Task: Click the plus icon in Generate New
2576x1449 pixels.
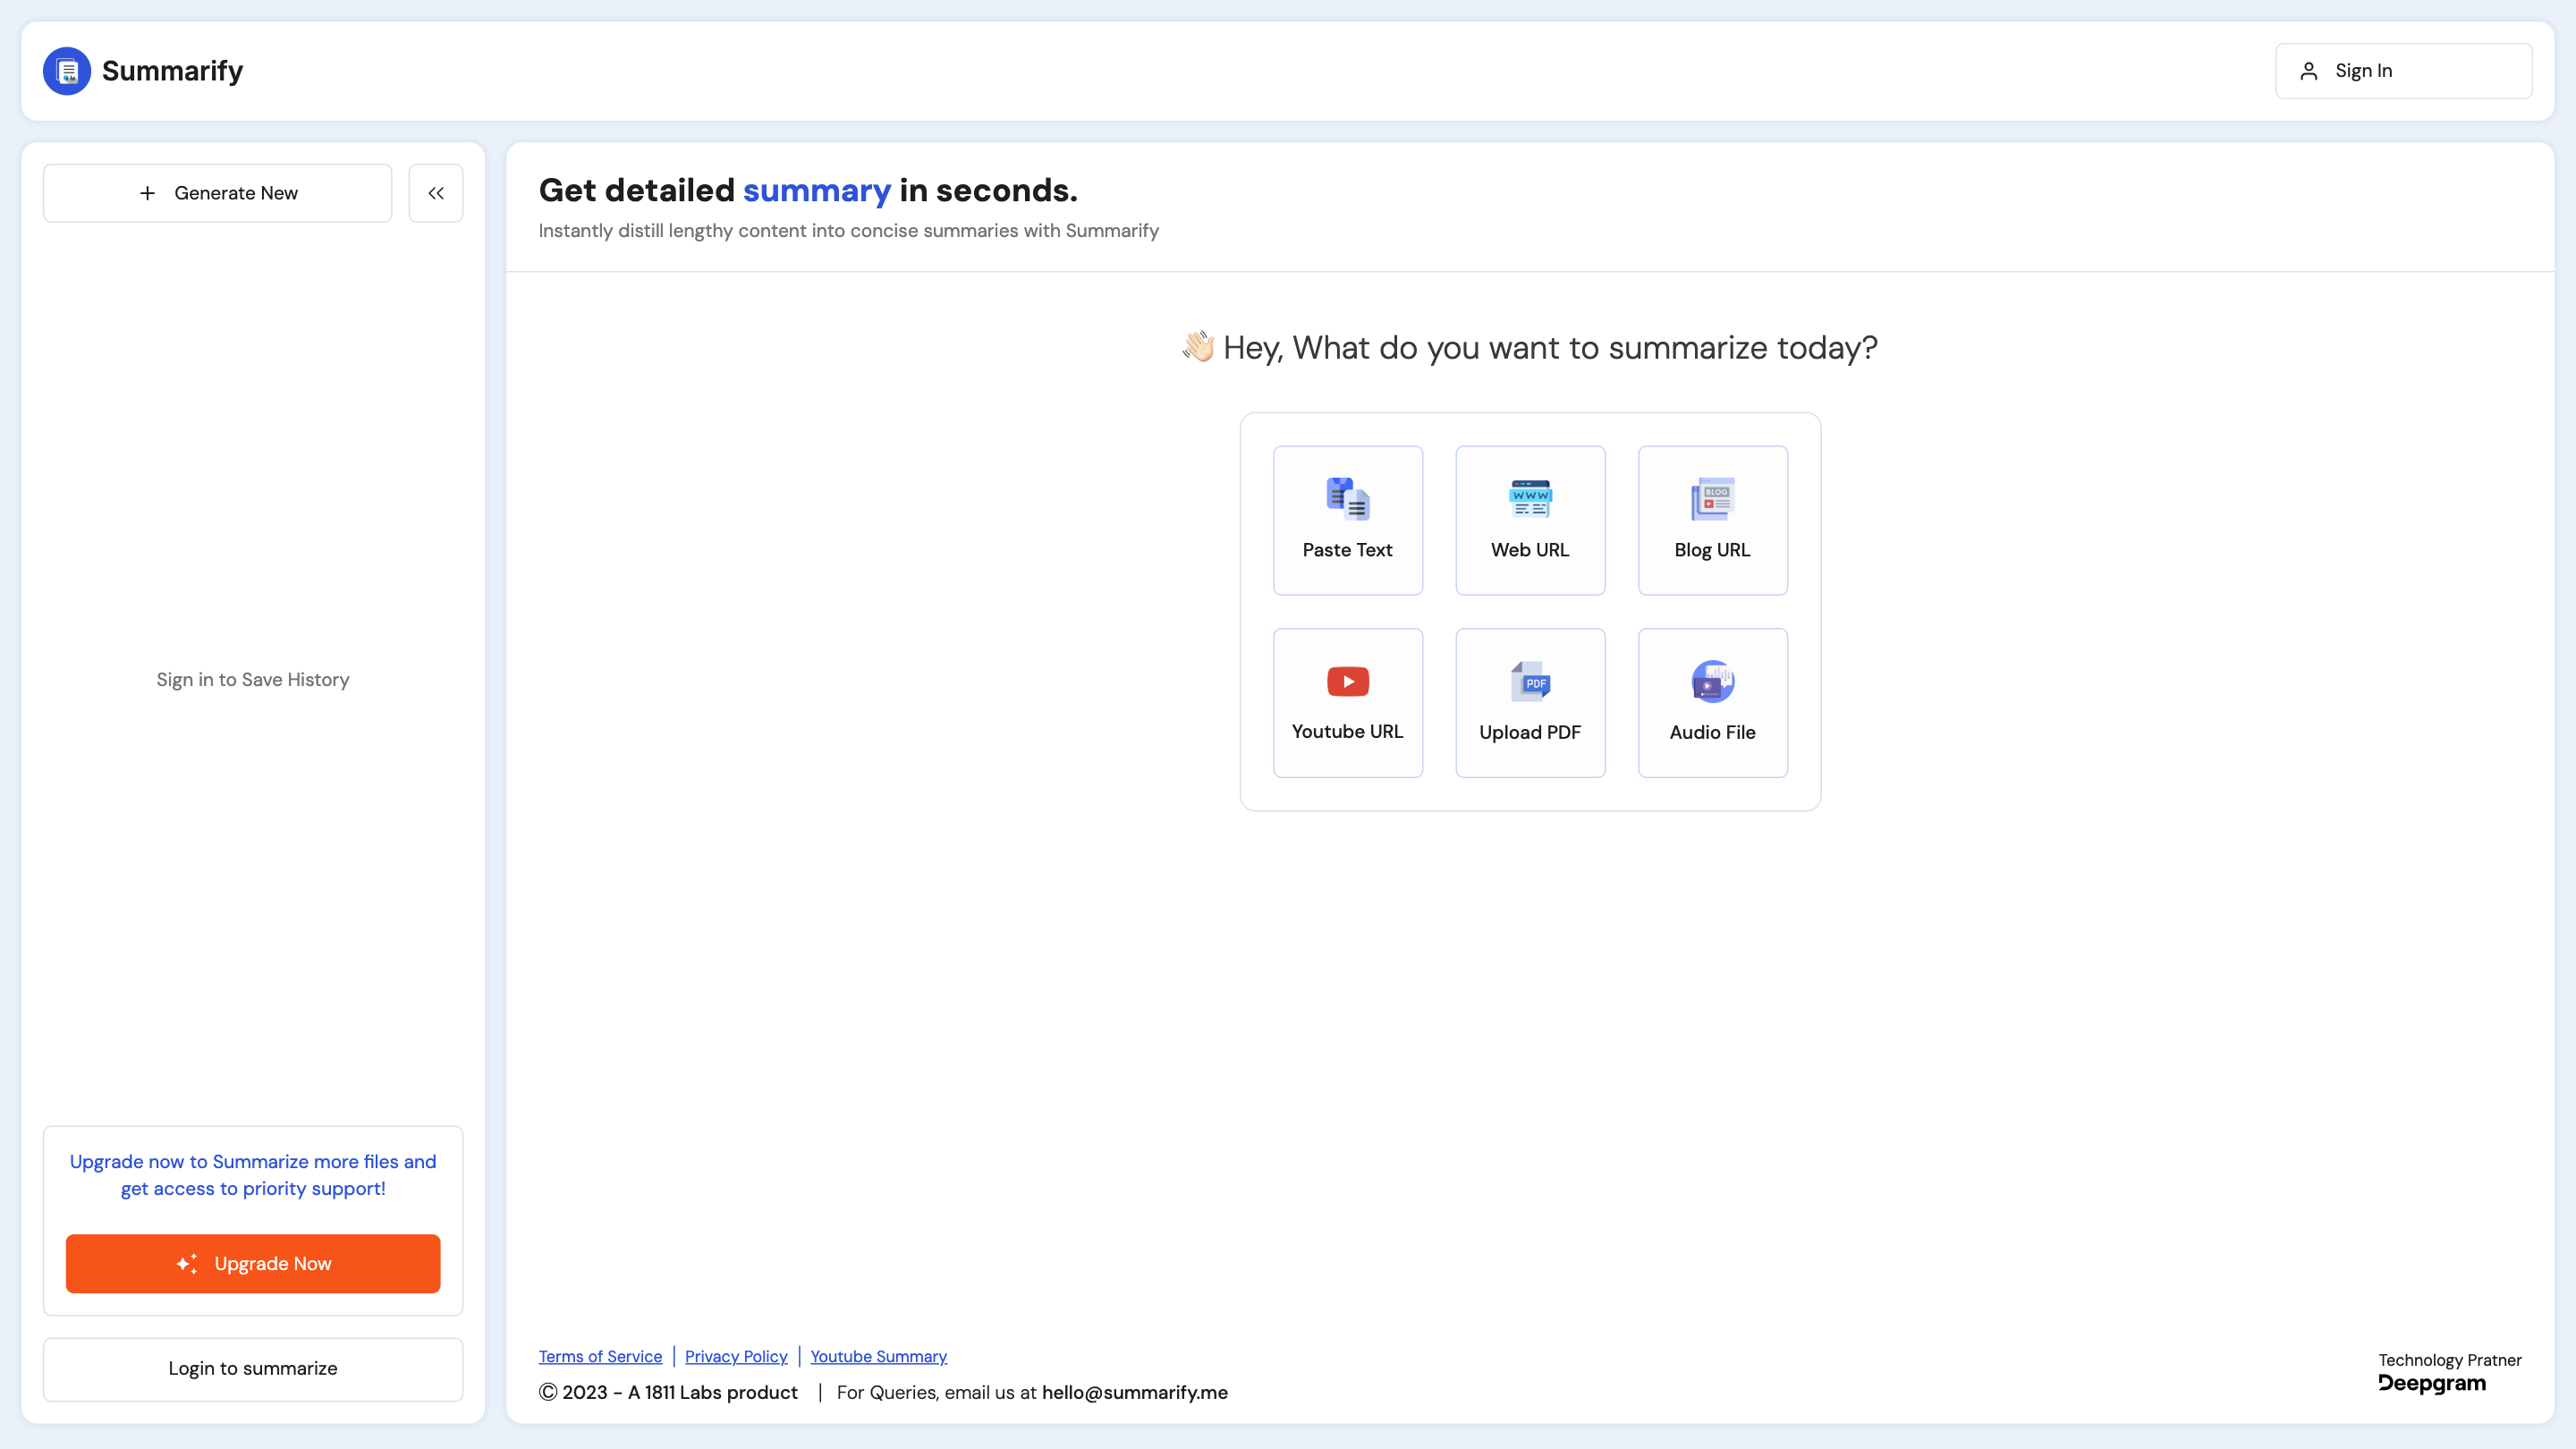Action: click(x=147, y=193)
